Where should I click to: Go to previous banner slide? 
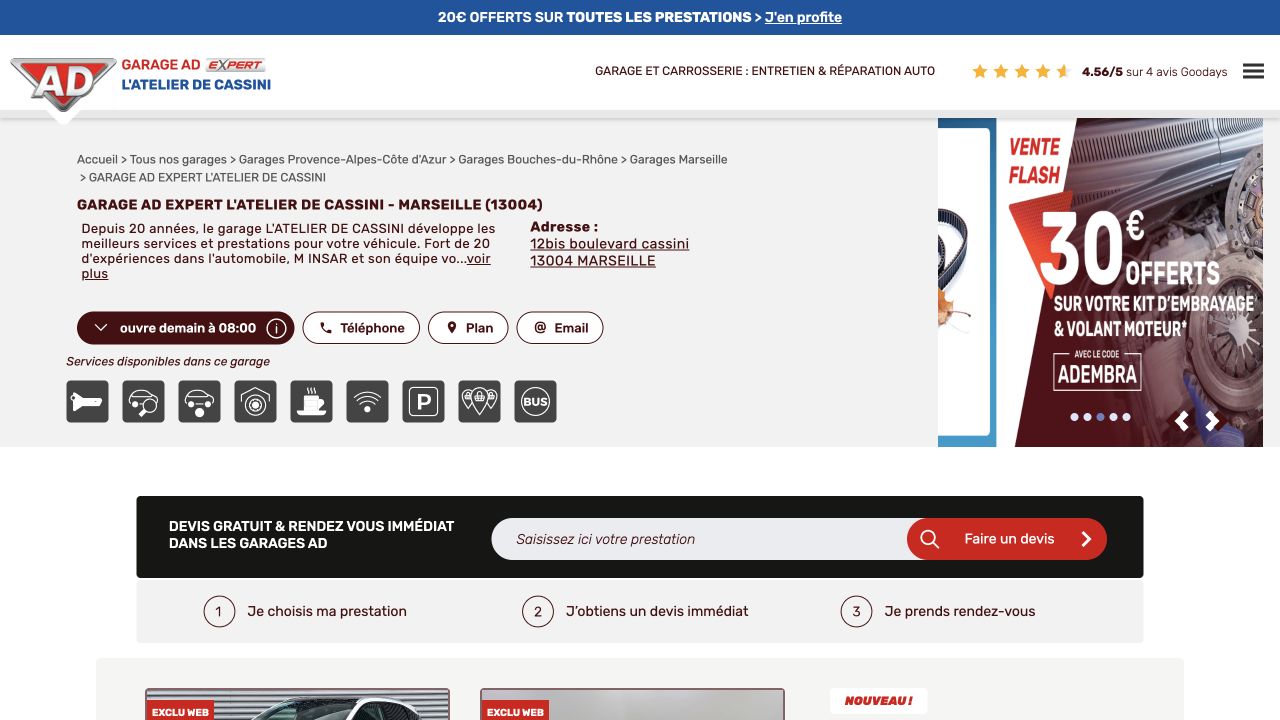(x=1182, y=421)
